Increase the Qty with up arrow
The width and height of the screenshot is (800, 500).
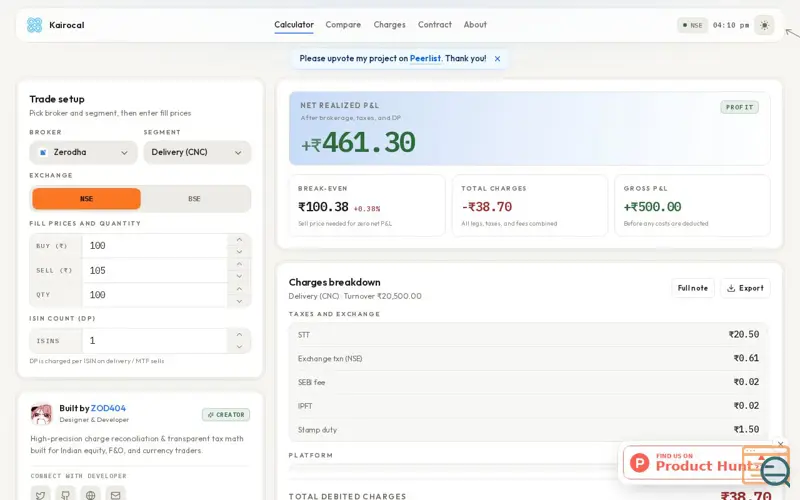[239, 289]
